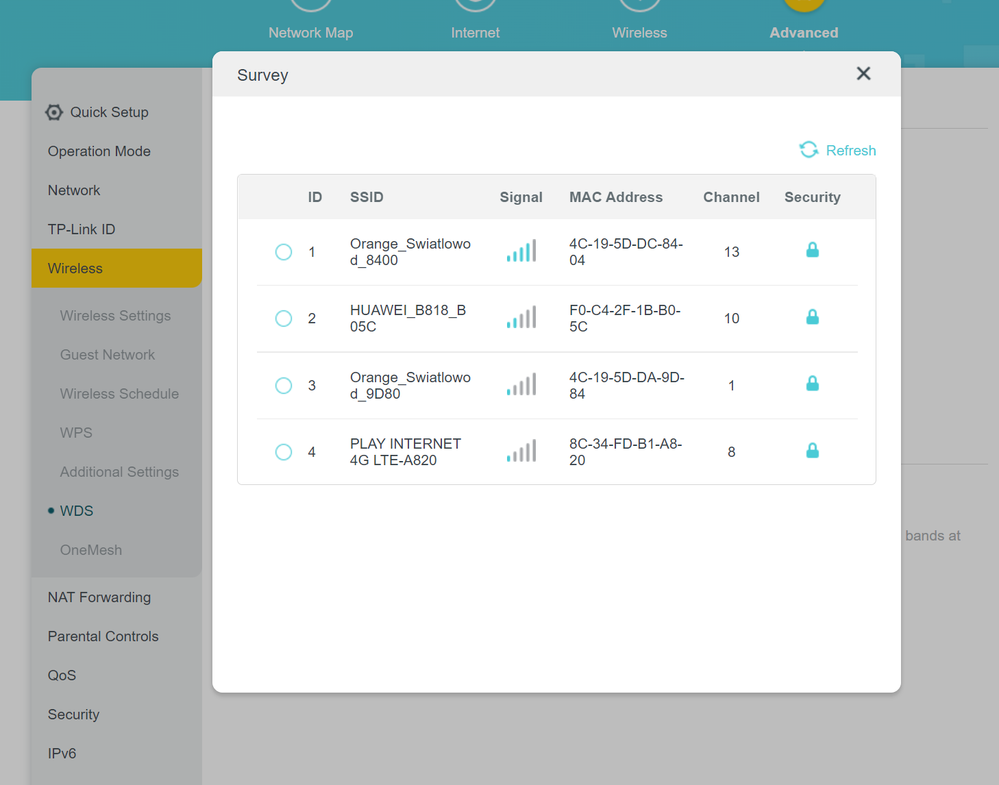The image size is (999, 785).
Task: Expand the Network sidebar section
Action: point(74,190)
